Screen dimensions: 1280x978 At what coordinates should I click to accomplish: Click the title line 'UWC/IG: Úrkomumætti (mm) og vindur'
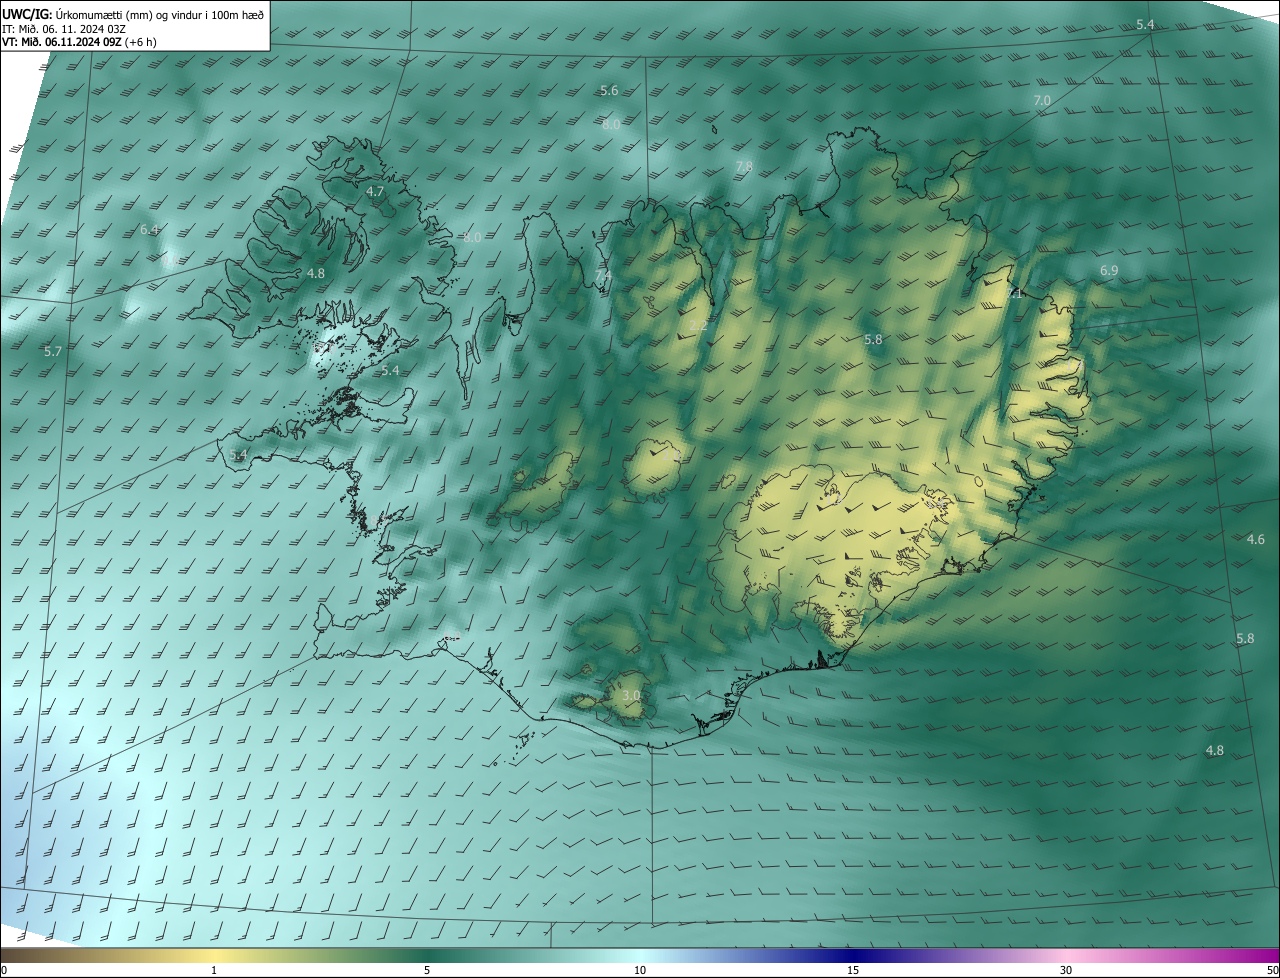pyautogui.click(x=133, y=13)
